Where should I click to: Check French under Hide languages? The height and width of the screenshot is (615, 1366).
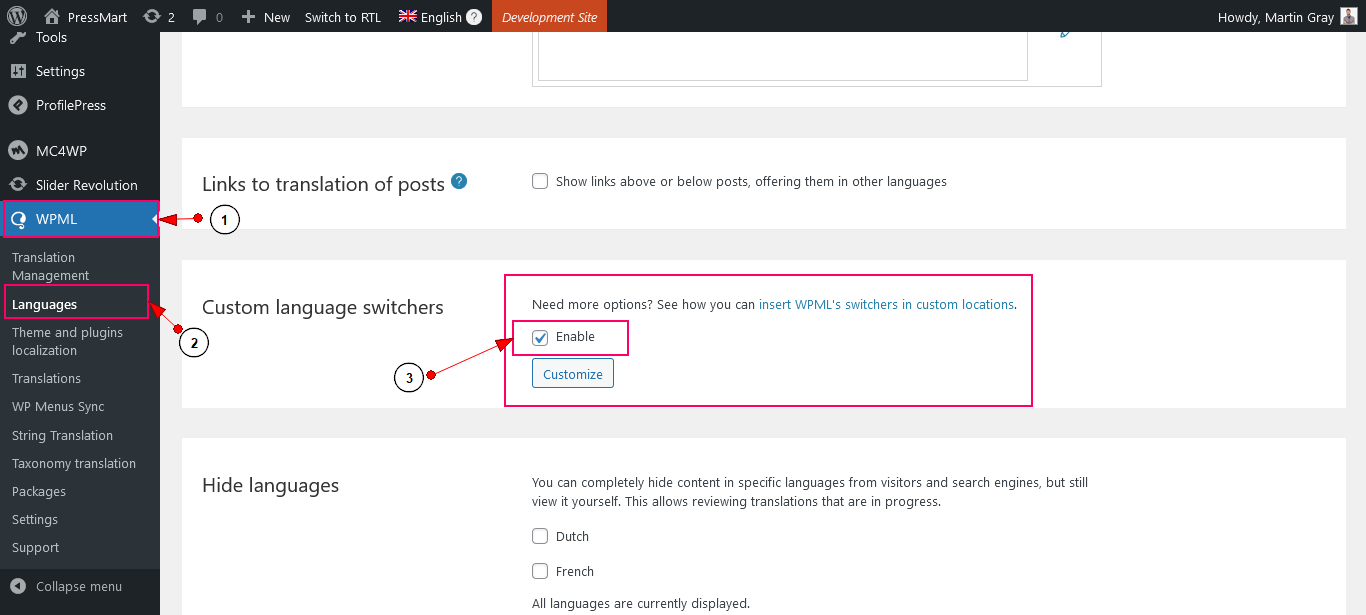pos(540,571)
